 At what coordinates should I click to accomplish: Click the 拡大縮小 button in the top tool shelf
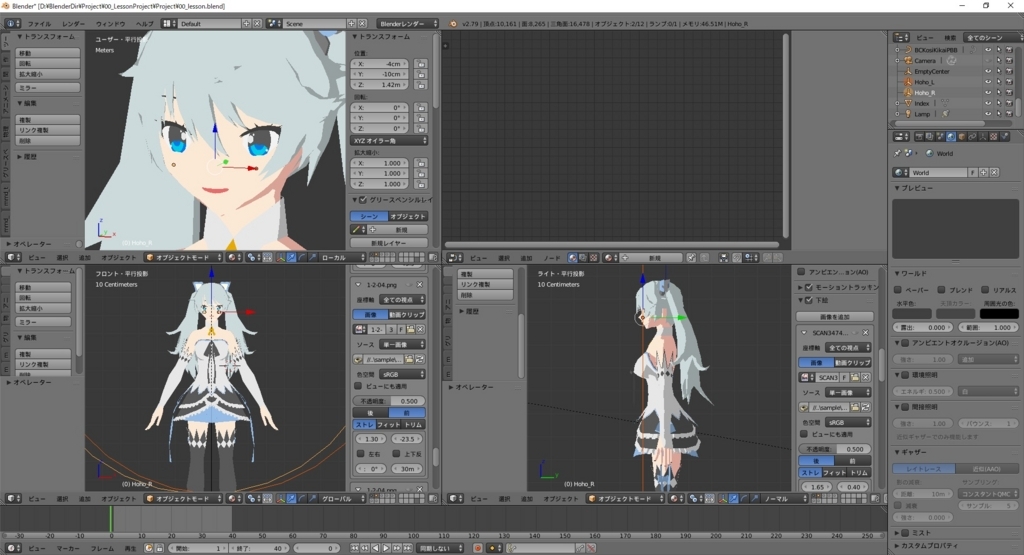48,74
